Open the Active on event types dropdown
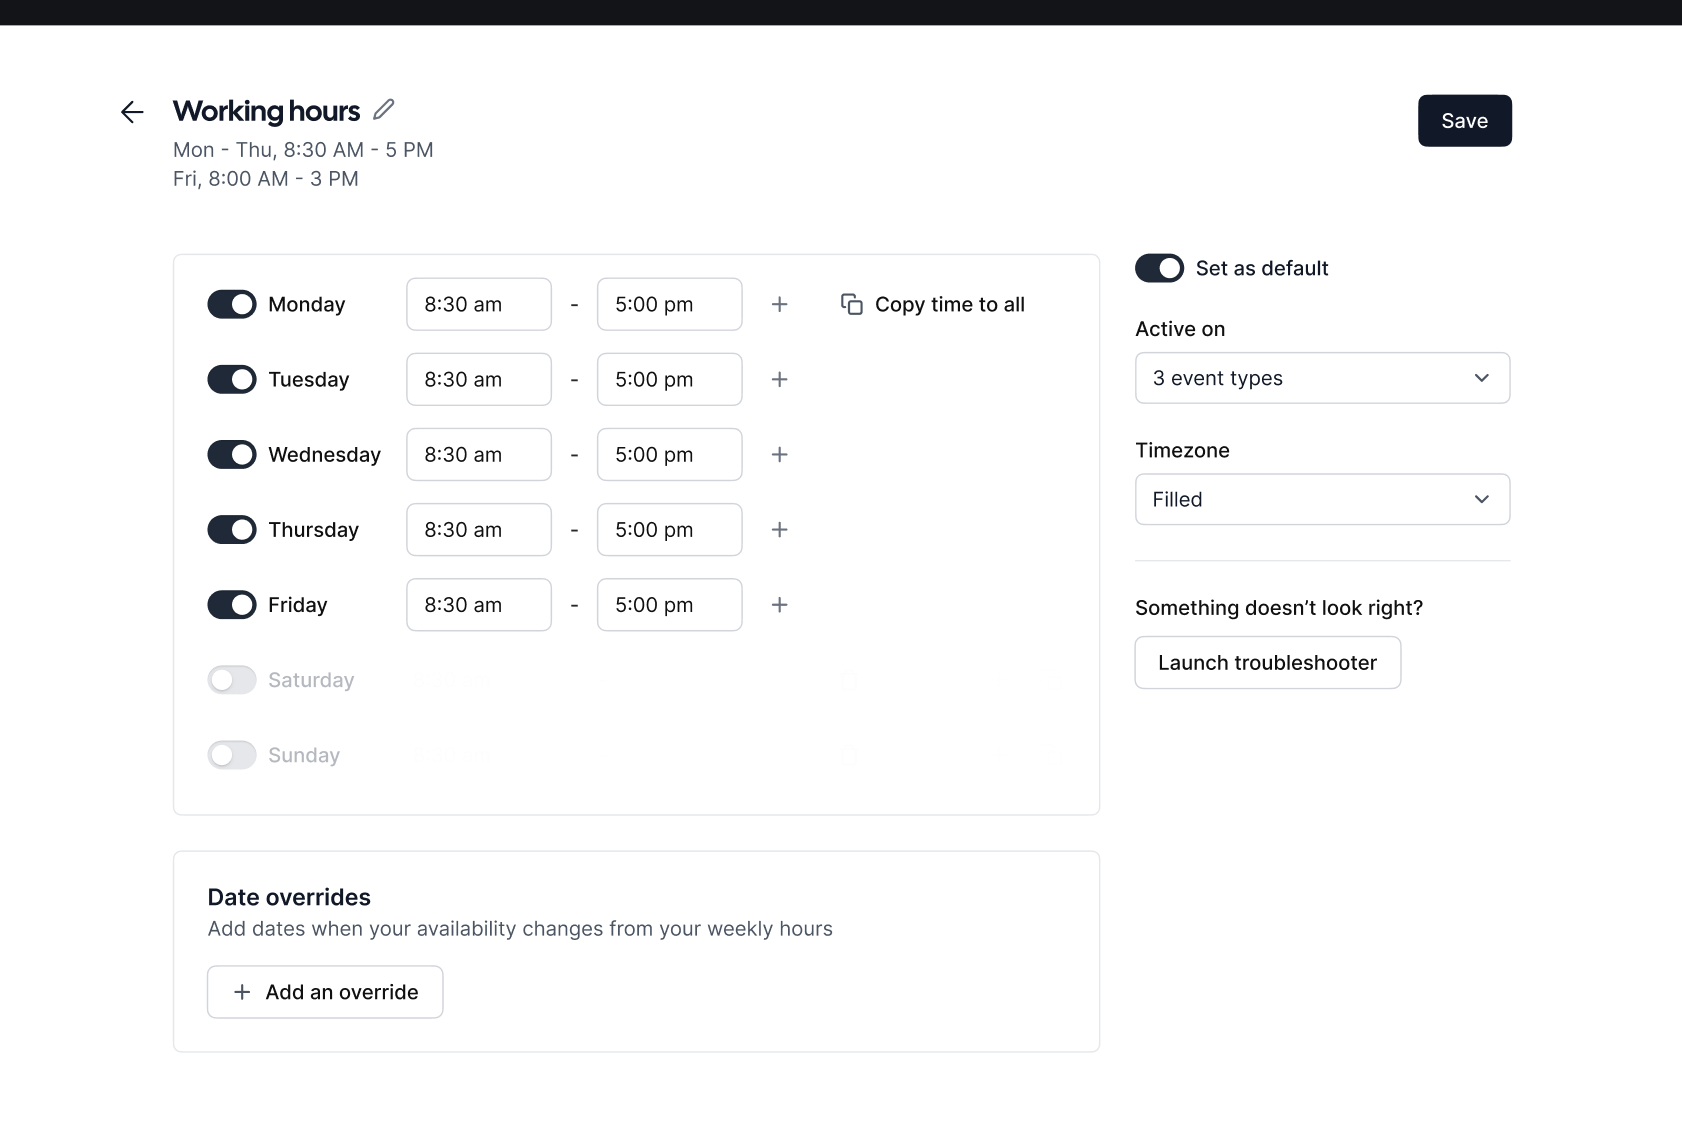 click(x=1322, y=378)
